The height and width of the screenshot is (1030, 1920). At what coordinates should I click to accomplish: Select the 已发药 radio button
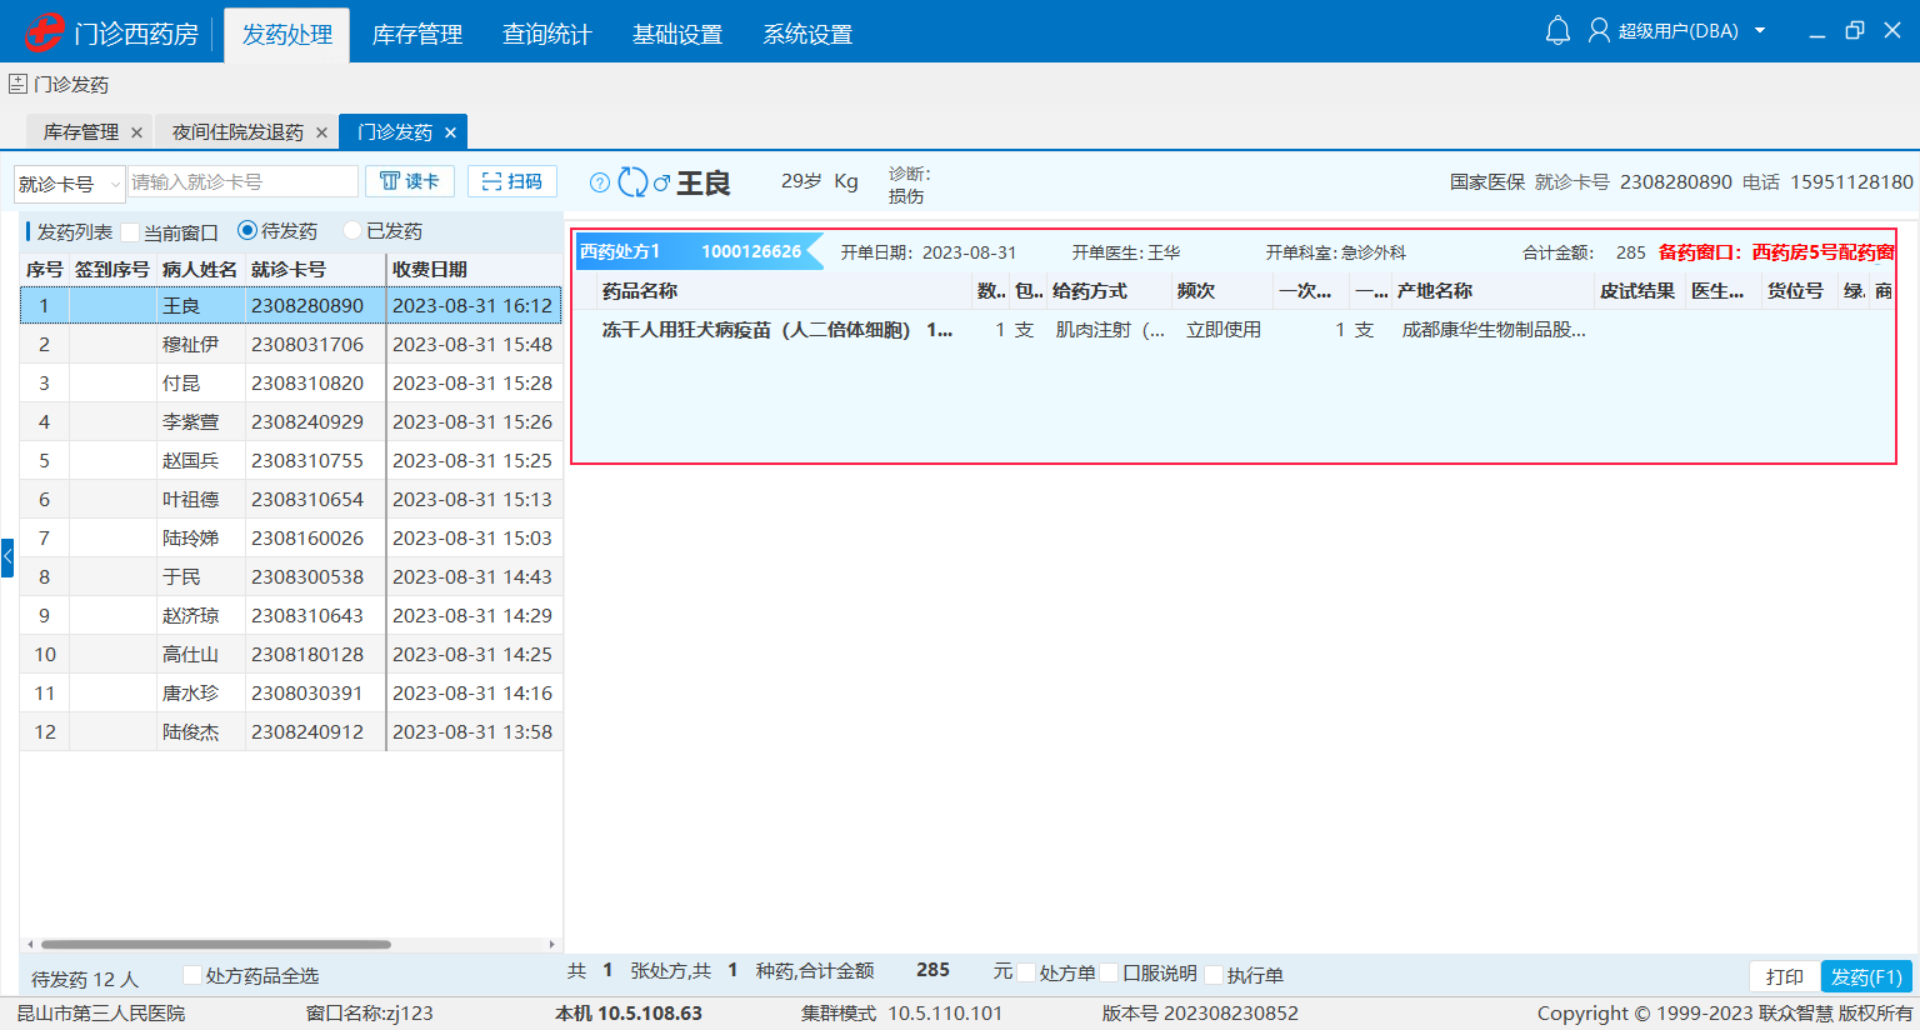352,230
